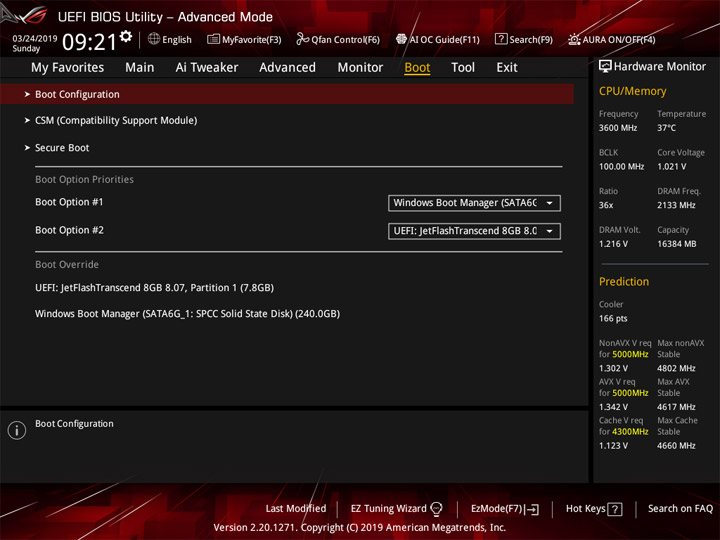
Task: Click the Prediction heading
Action: (x=624, y=282)
